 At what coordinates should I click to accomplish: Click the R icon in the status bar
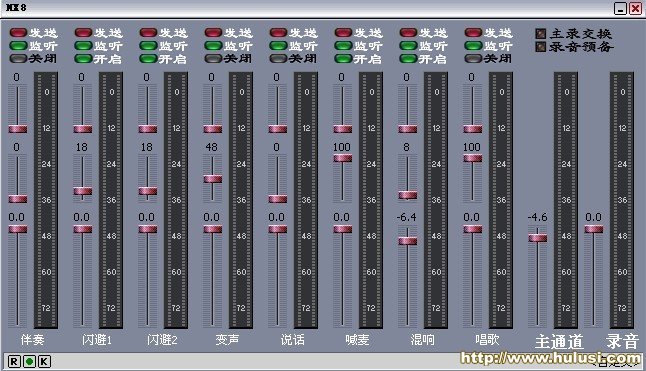[x=14, y=362]
